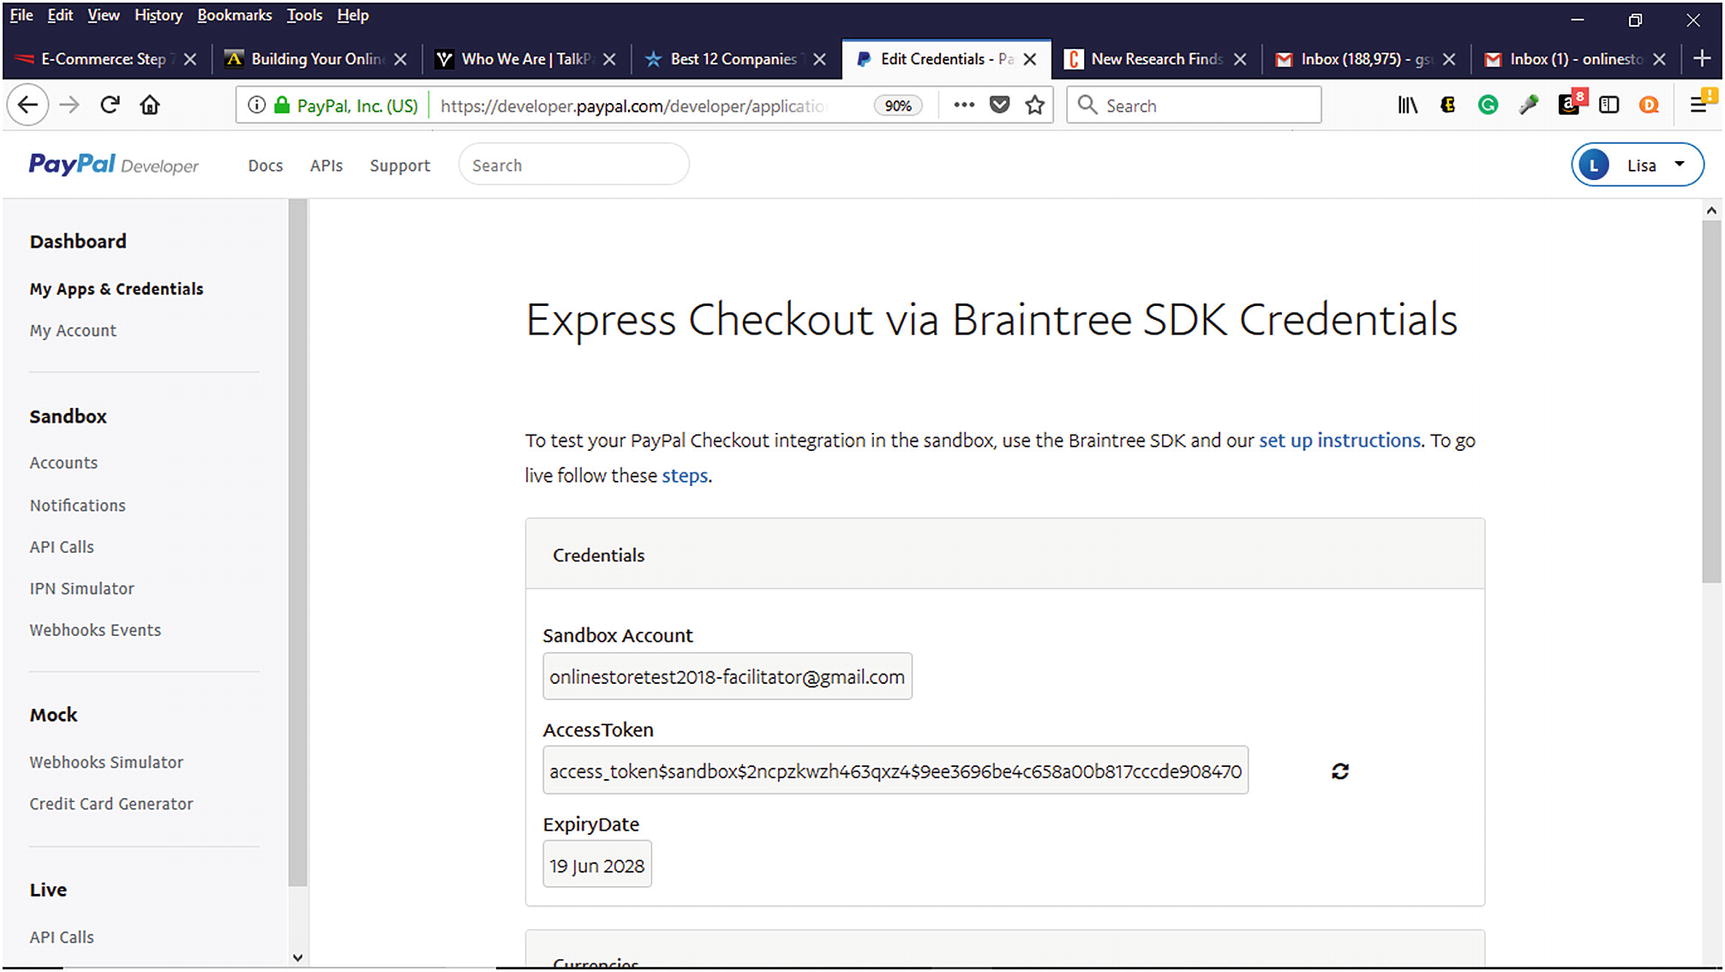Screen dimensions: 1725x972
Task: Go back to the previous page
Action: click(x=28, y=105)
